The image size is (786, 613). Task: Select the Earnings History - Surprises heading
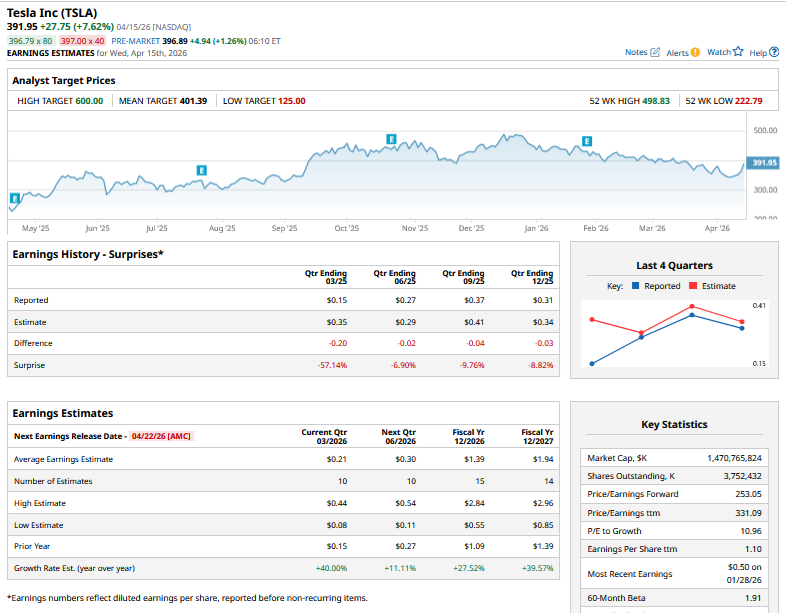[88, 254]
